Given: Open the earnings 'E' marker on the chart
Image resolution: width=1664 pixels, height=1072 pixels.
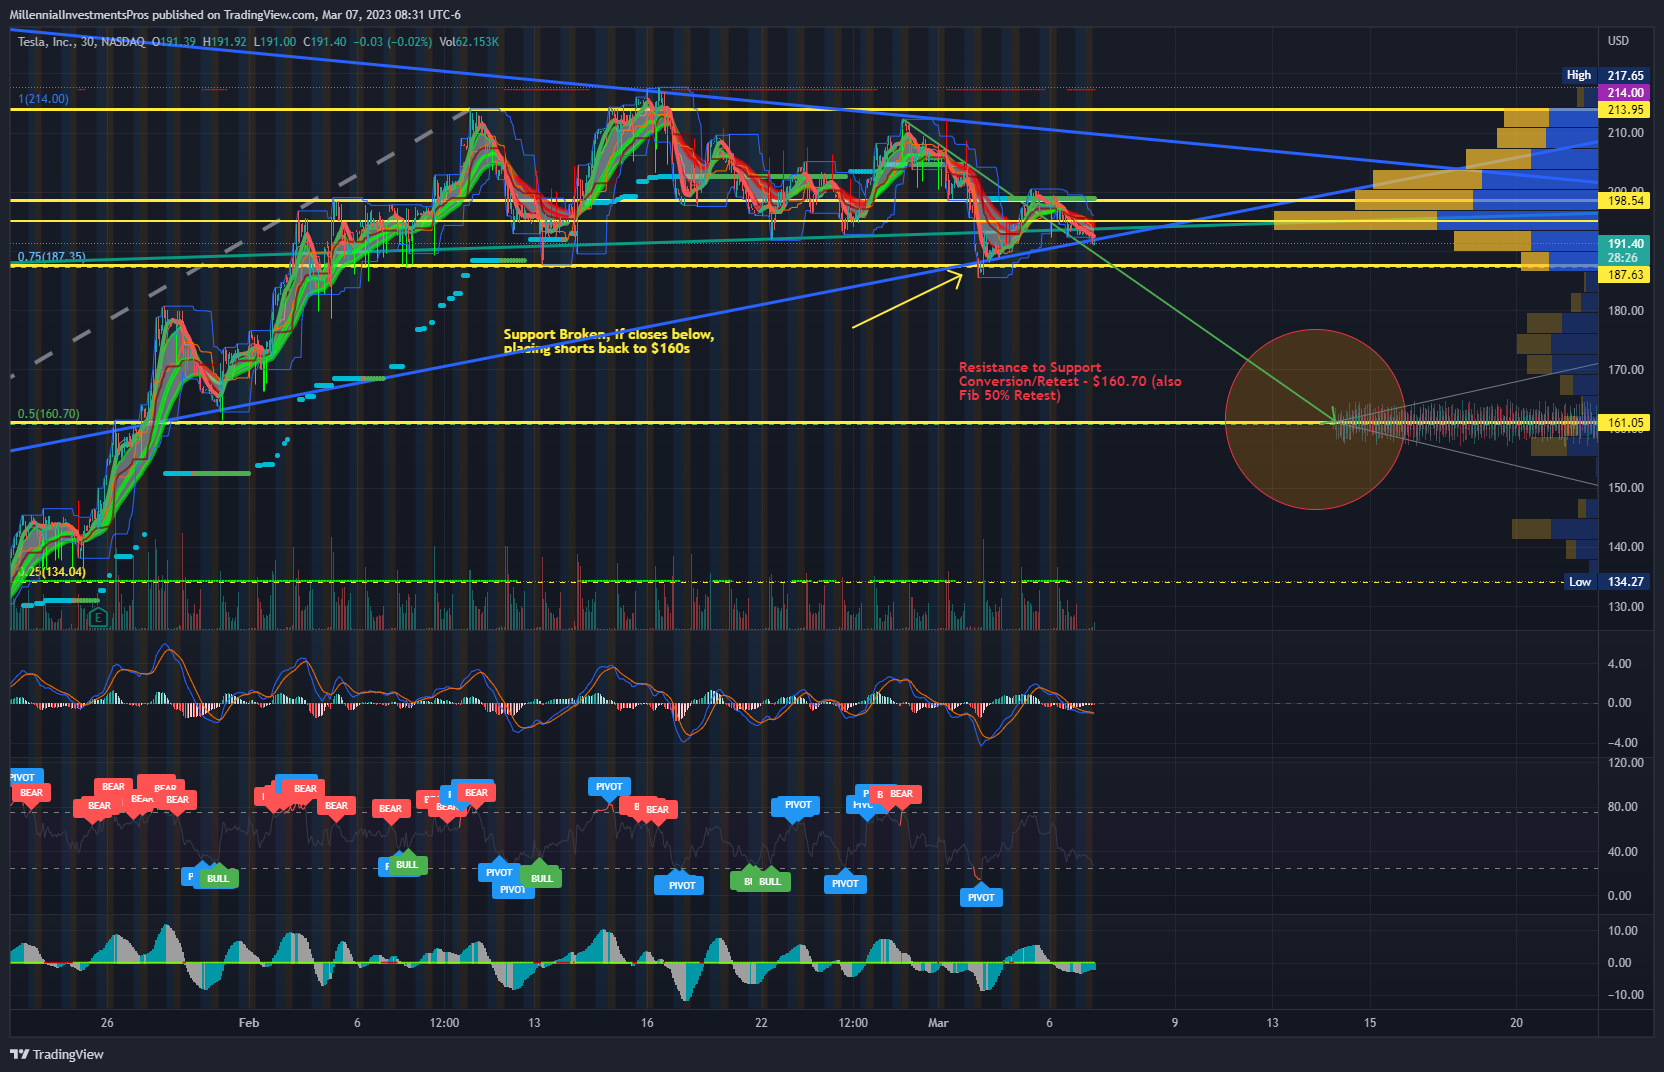Looking at the screenshot, I should [98, 618].
